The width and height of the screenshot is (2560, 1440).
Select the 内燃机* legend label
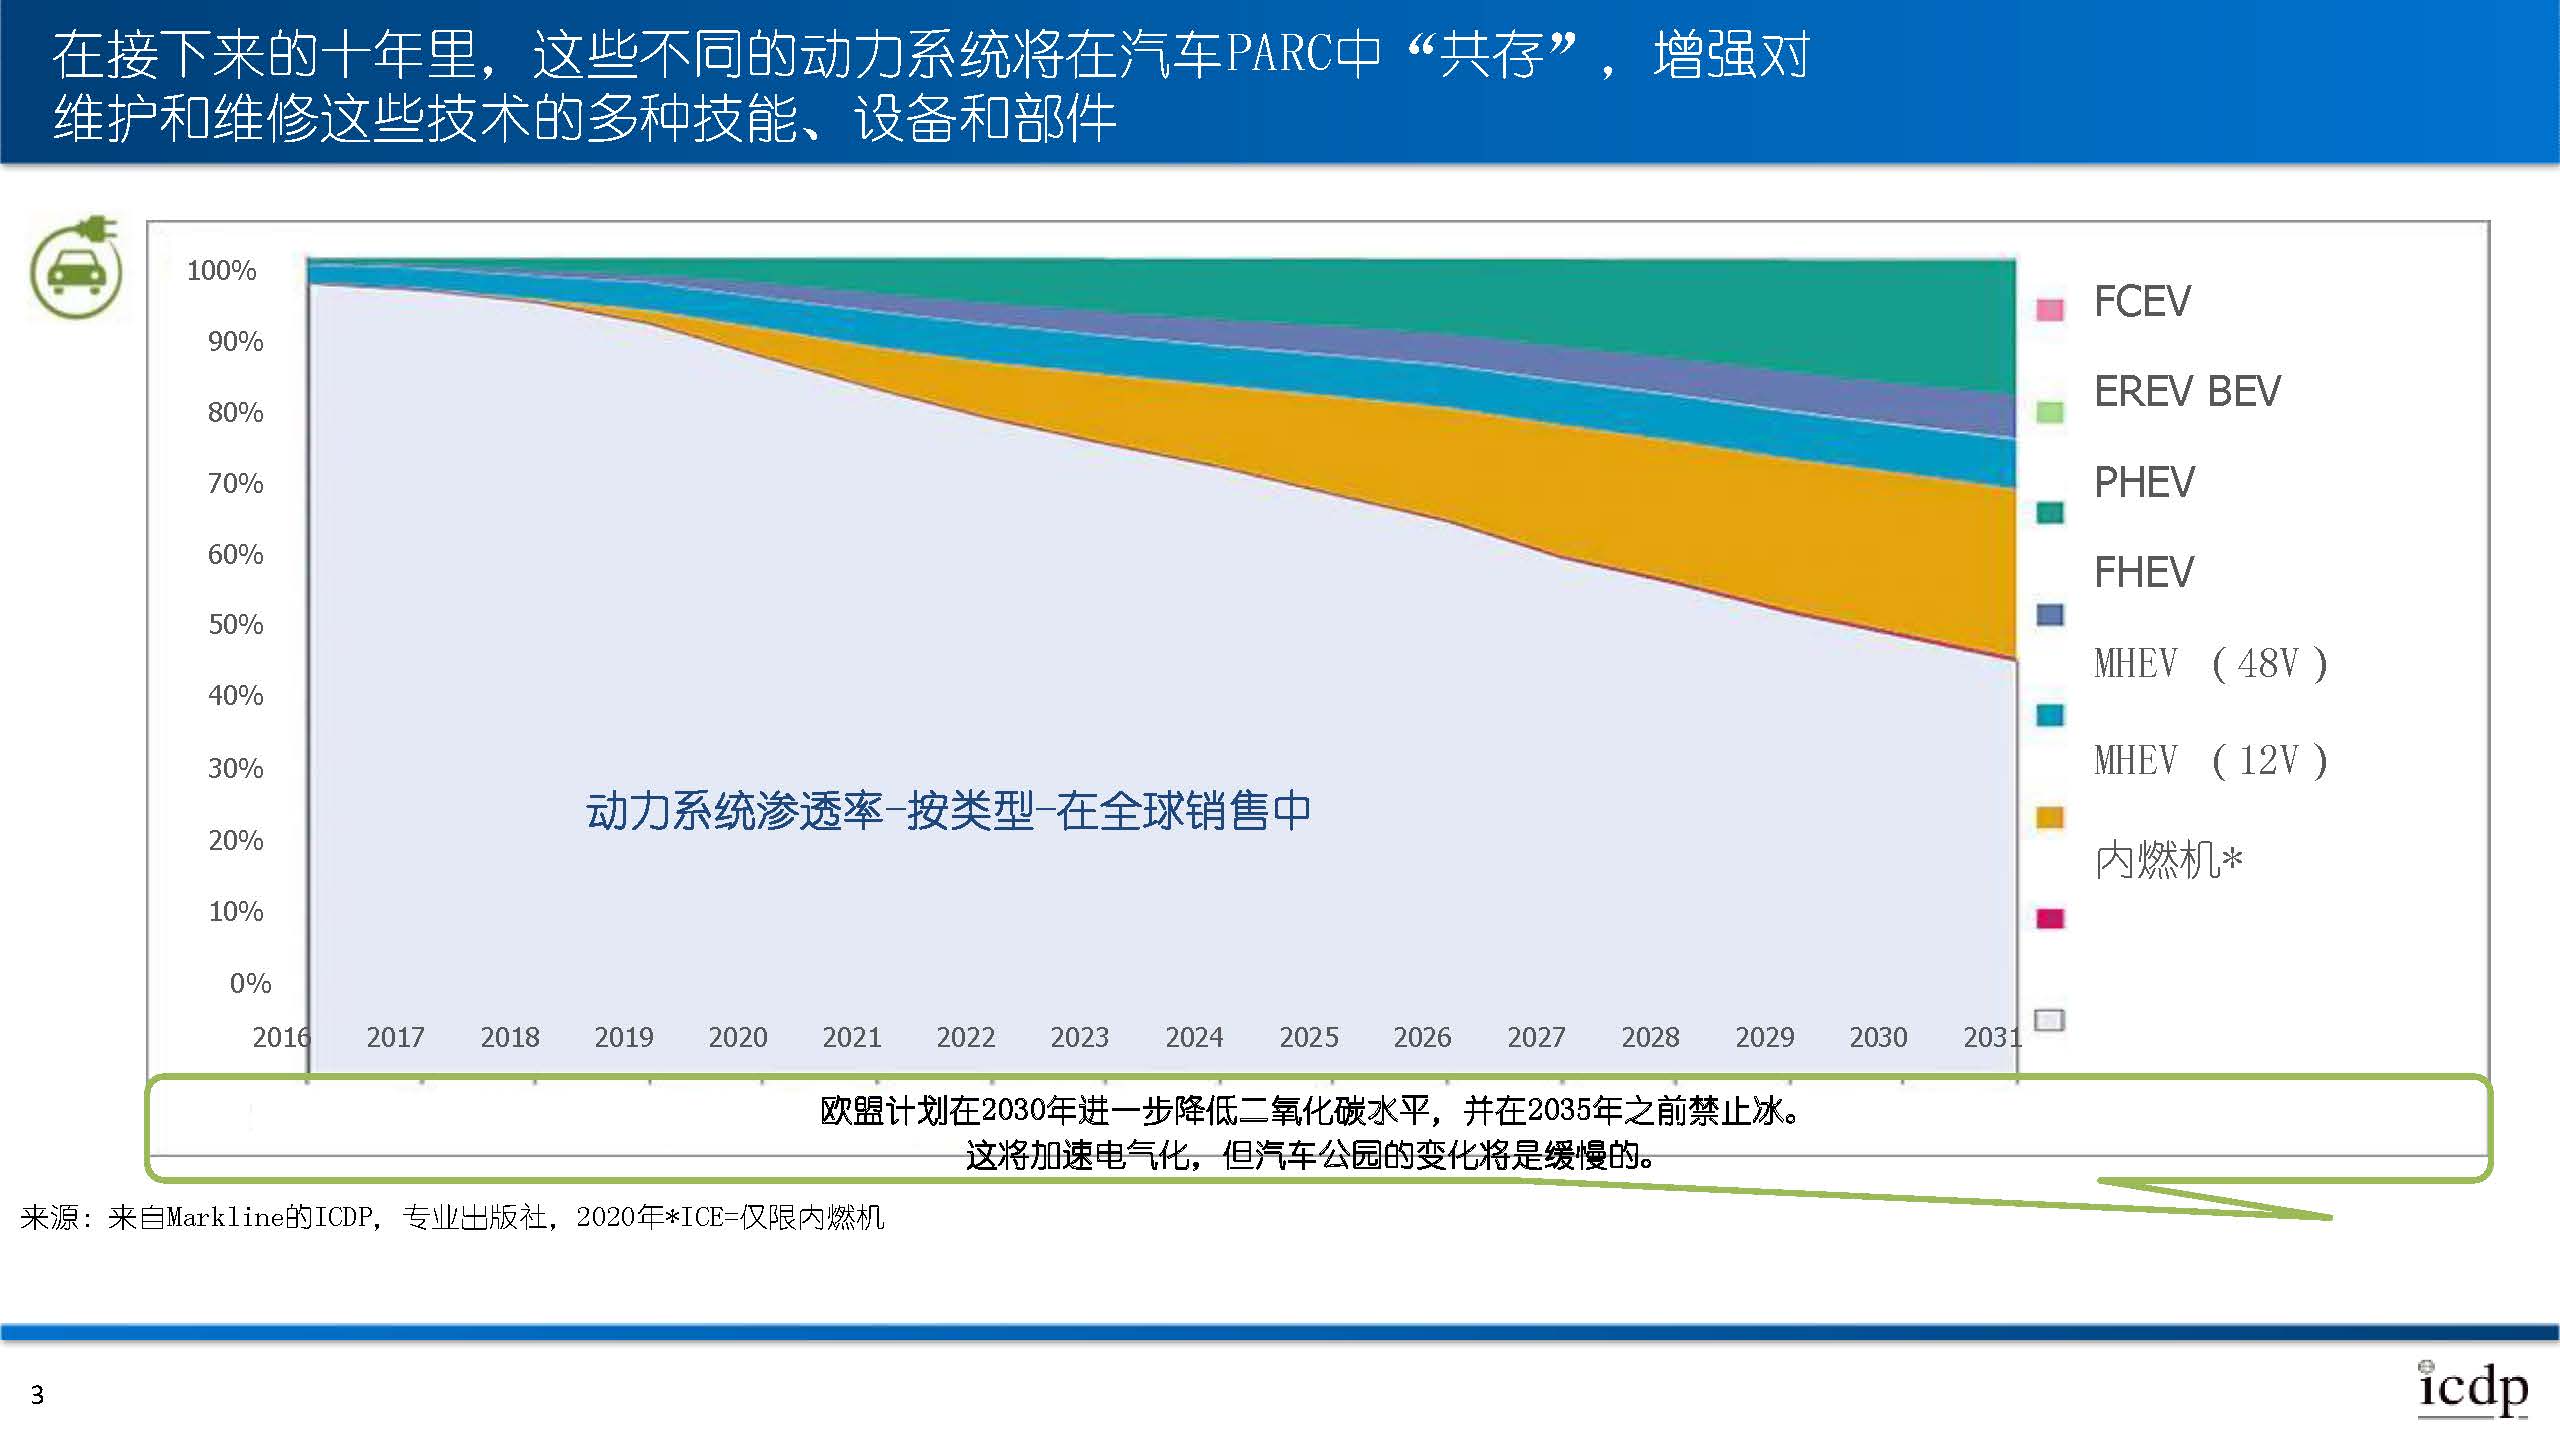coord(2168,860)
